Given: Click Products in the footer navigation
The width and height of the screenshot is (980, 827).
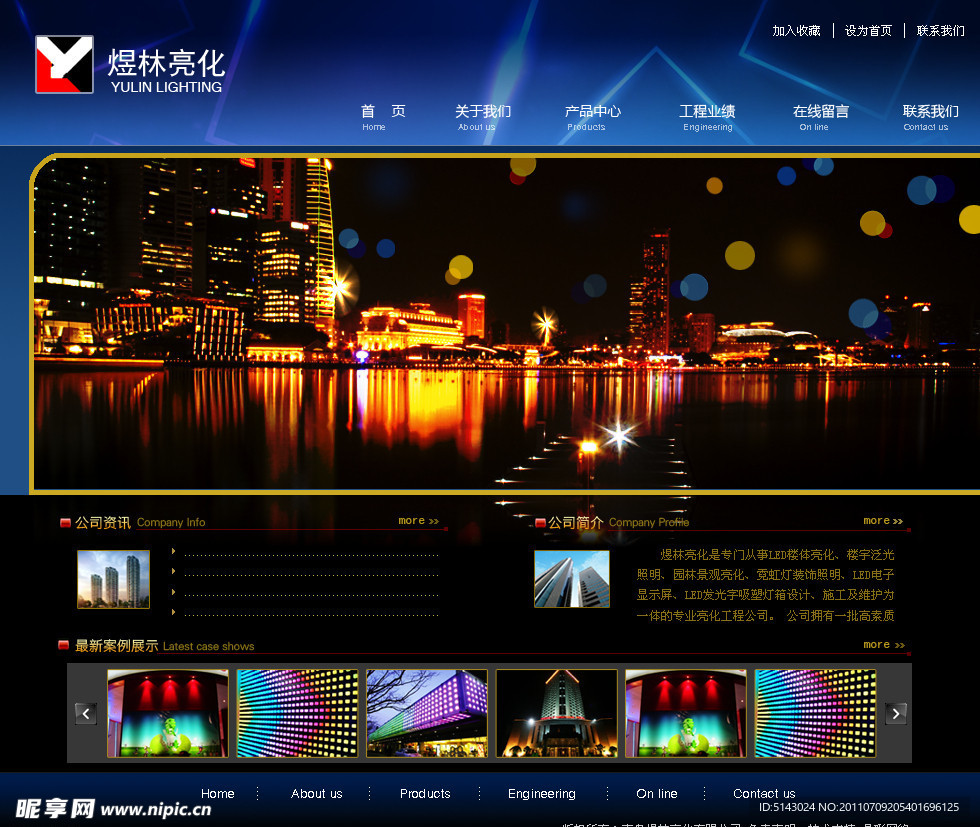Looking at the screenshot, I should point(425,793).
